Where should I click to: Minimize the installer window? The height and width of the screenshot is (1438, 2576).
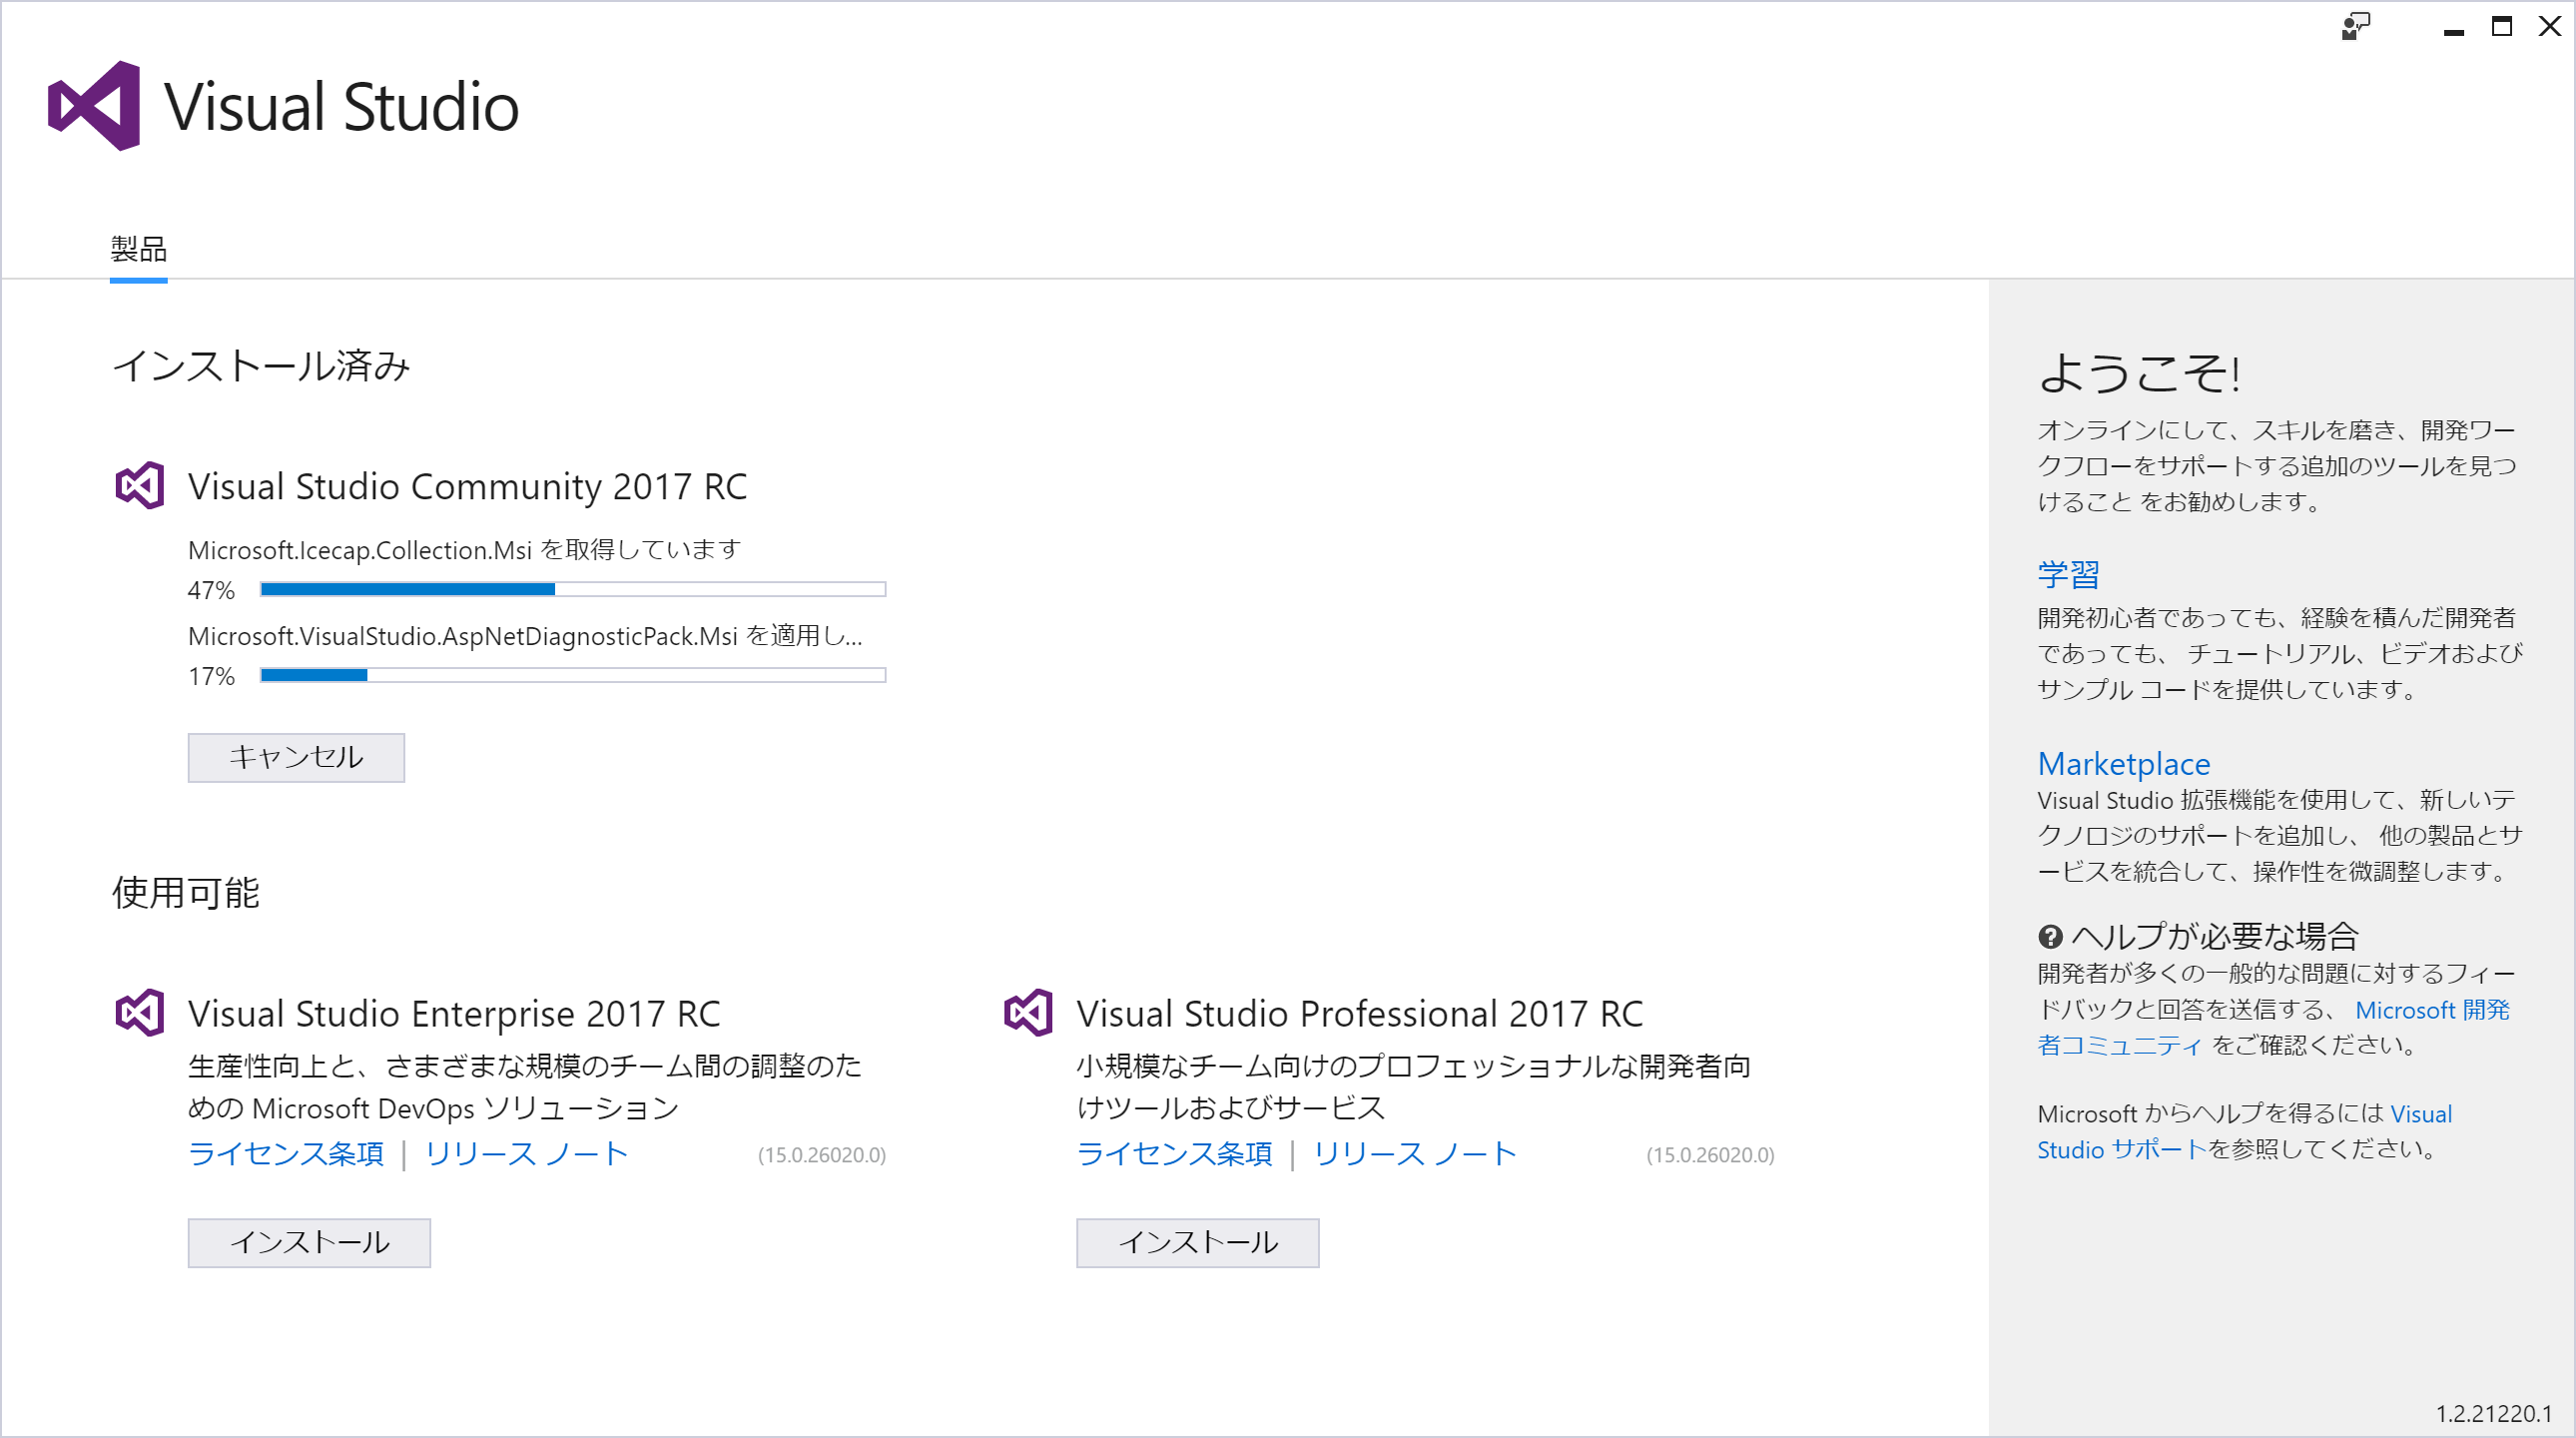2453,28
